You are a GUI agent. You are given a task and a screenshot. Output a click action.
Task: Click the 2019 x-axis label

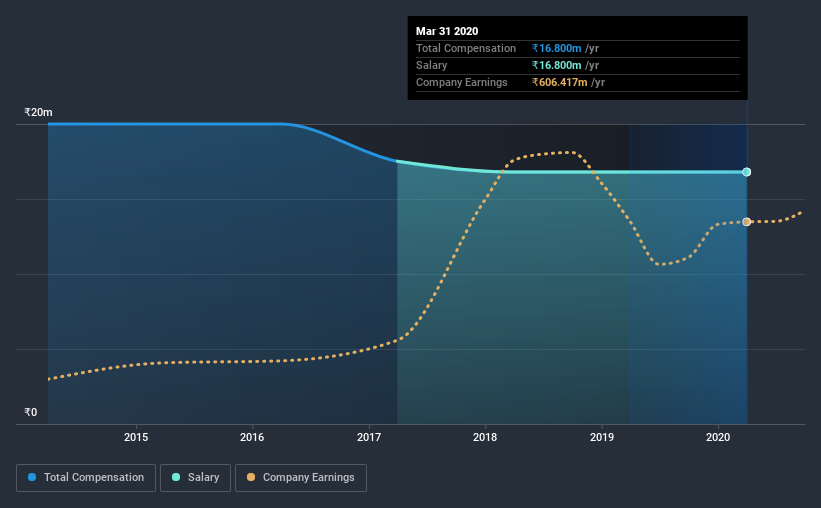click(x=602, y=437)
